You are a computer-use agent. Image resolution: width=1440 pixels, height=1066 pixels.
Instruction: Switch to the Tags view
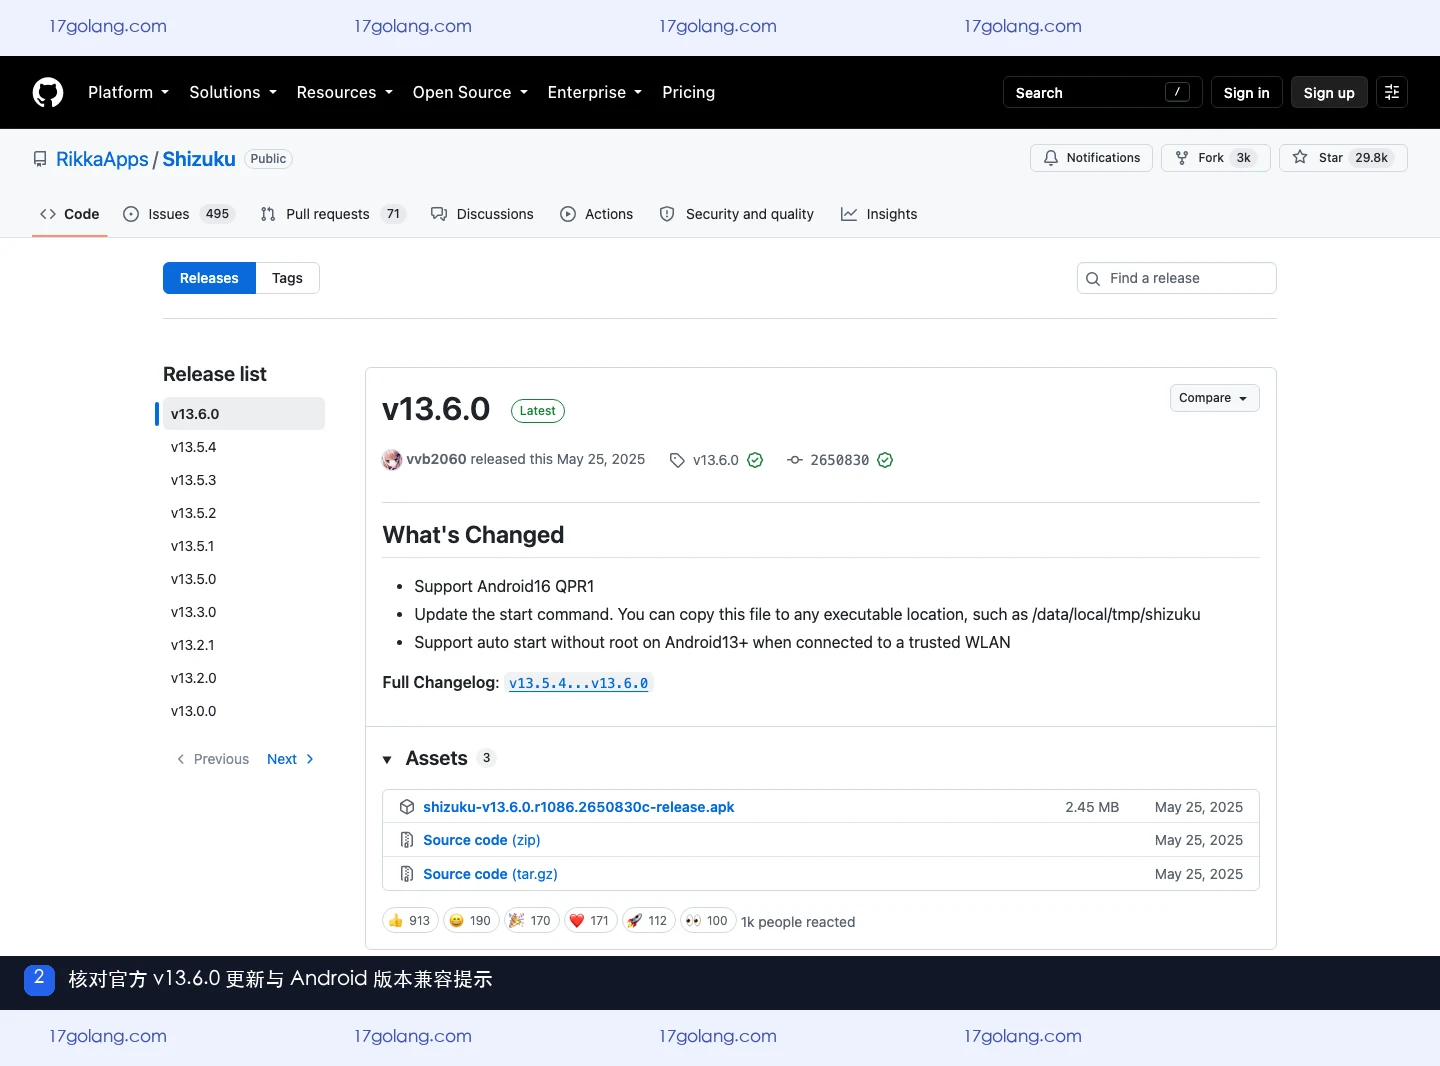(287, 278)
